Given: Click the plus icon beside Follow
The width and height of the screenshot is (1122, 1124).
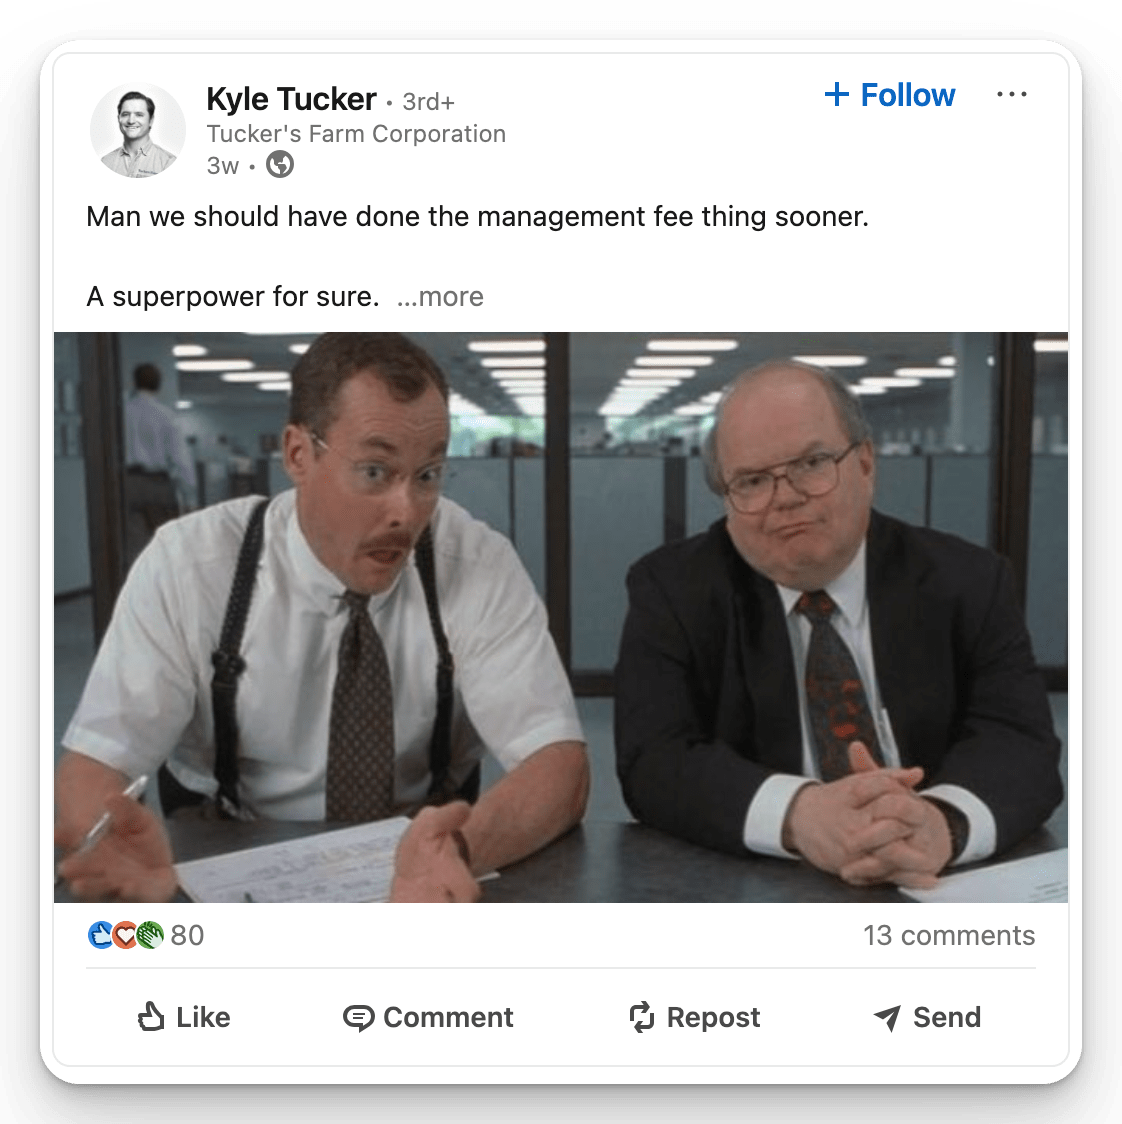Looking at the screenshot, I should click(837, 95).
